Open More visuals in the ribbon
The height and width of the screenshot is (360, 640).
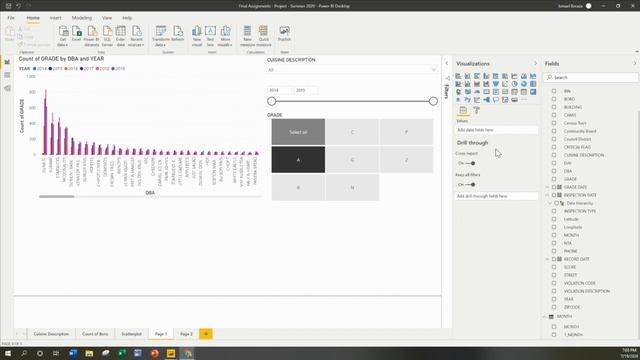point(225,35)
